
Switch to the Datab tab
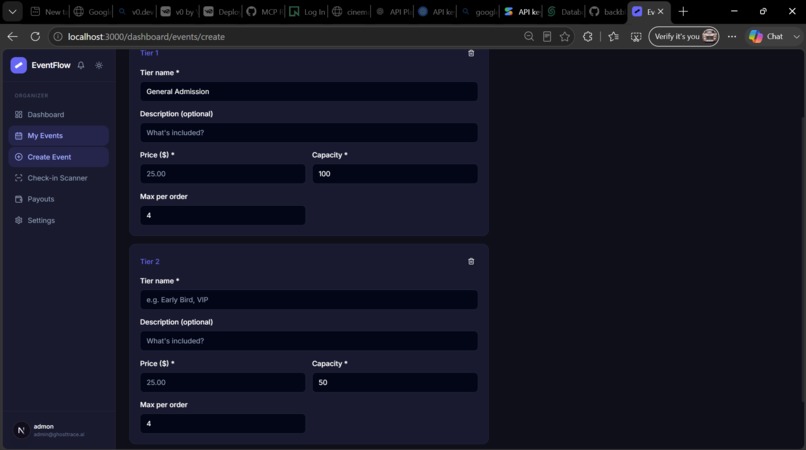point(564,11)
